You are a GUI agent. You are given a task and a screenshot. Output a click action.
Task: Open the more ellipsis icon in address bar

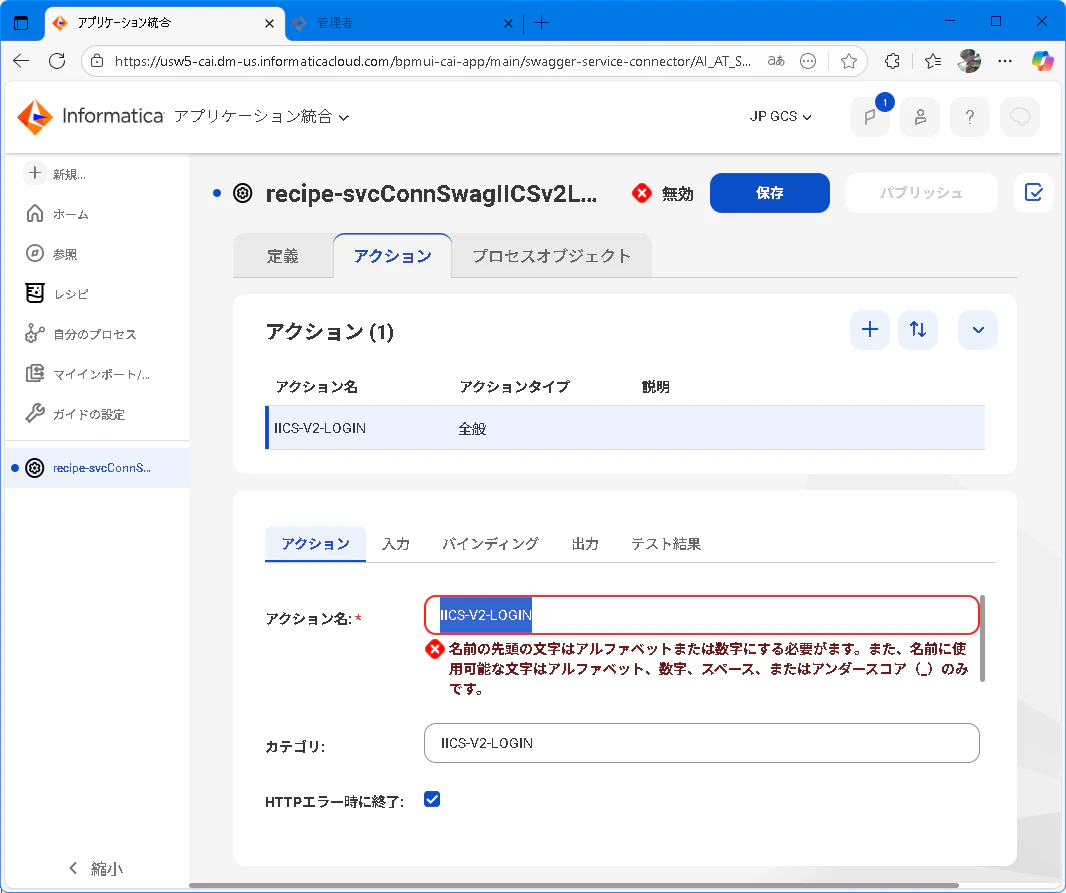[x=808, y=61]
